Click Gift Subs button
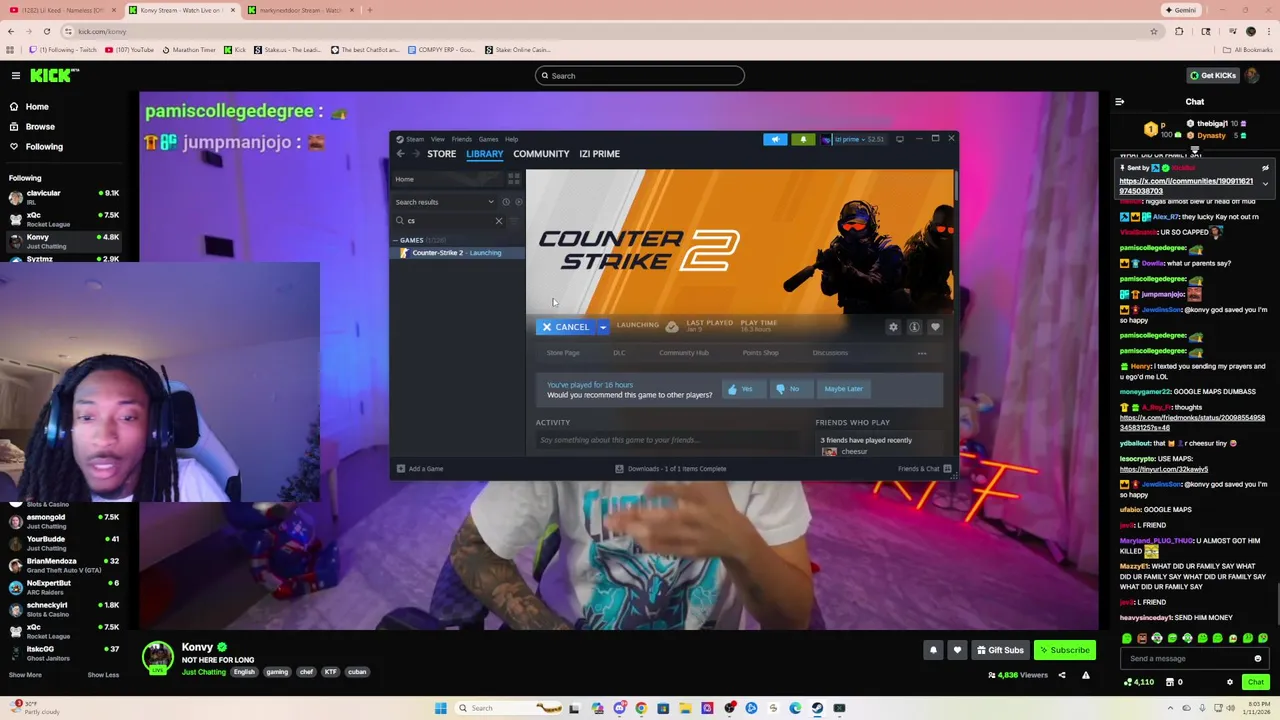1280x720 pixels. coord(1000,650)
